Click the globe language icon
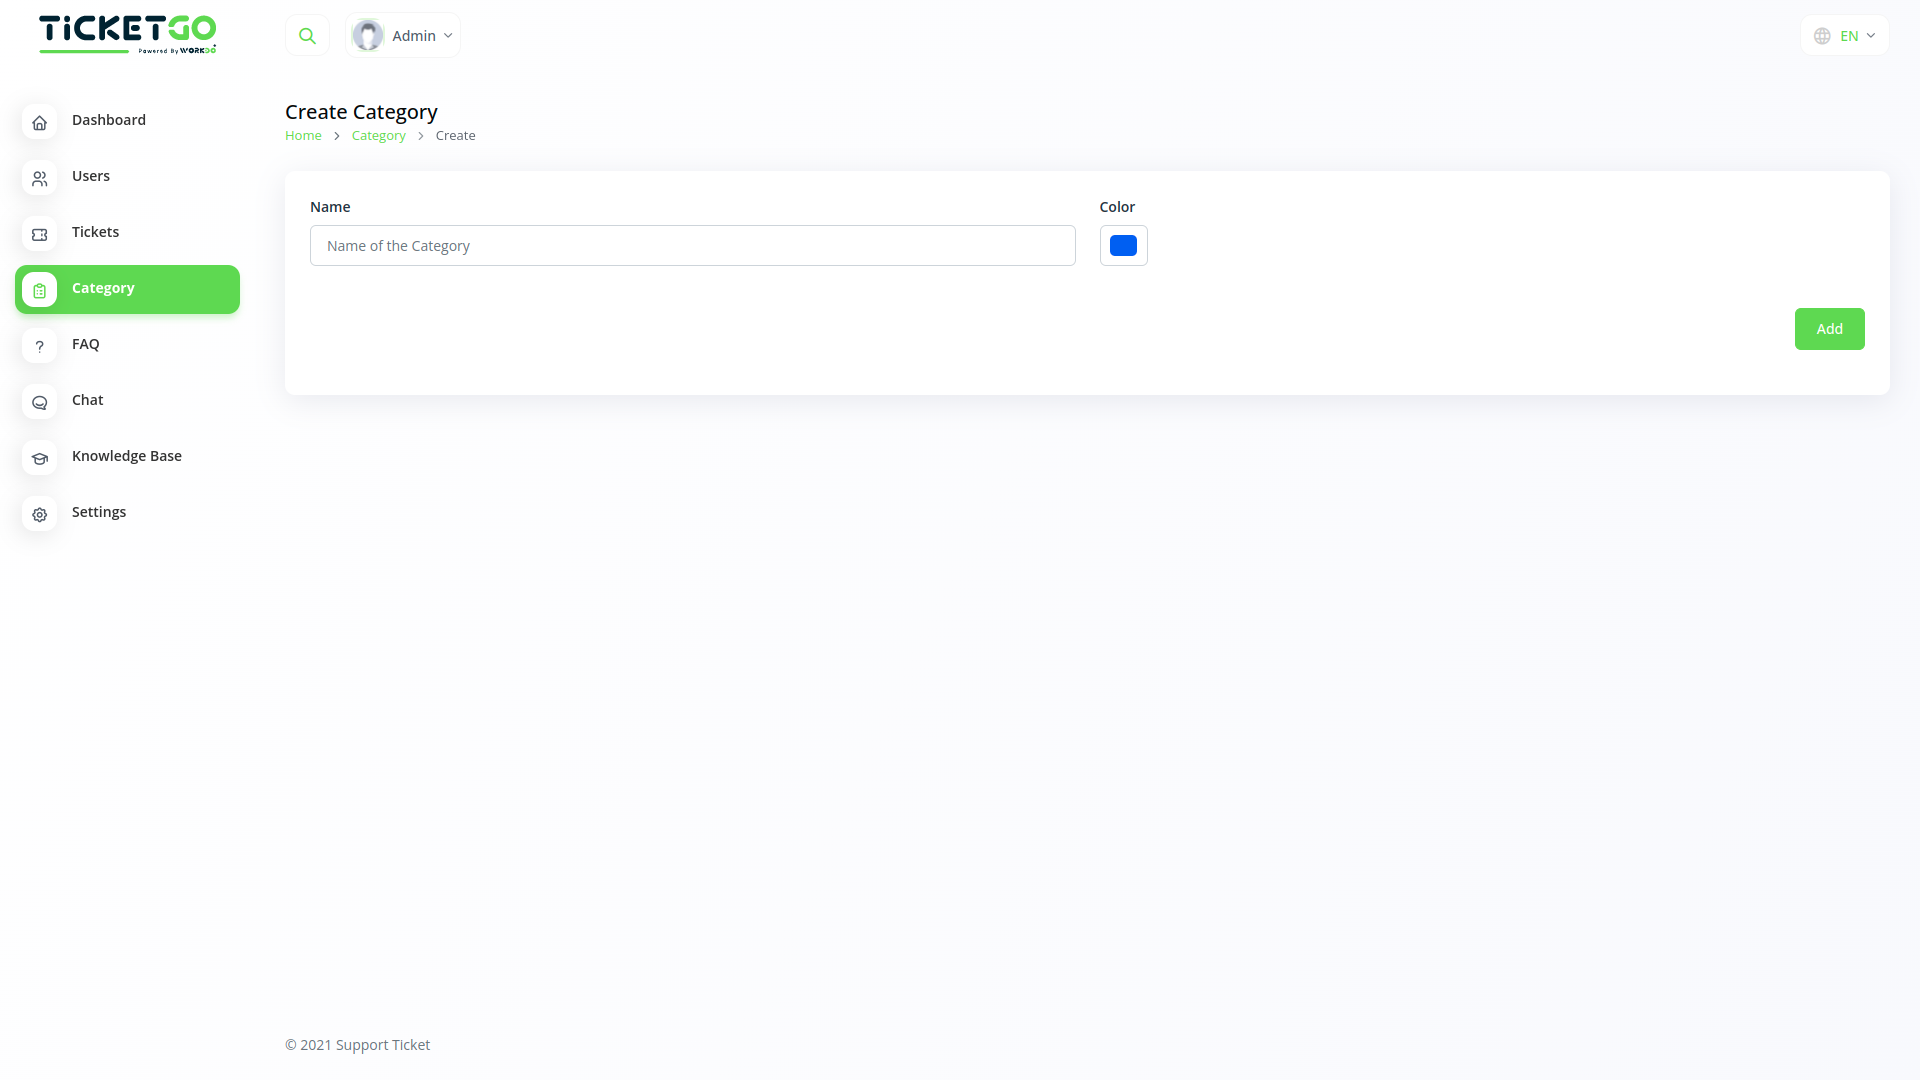Screen dimensions: 1920x1080 coord(1822,36)
